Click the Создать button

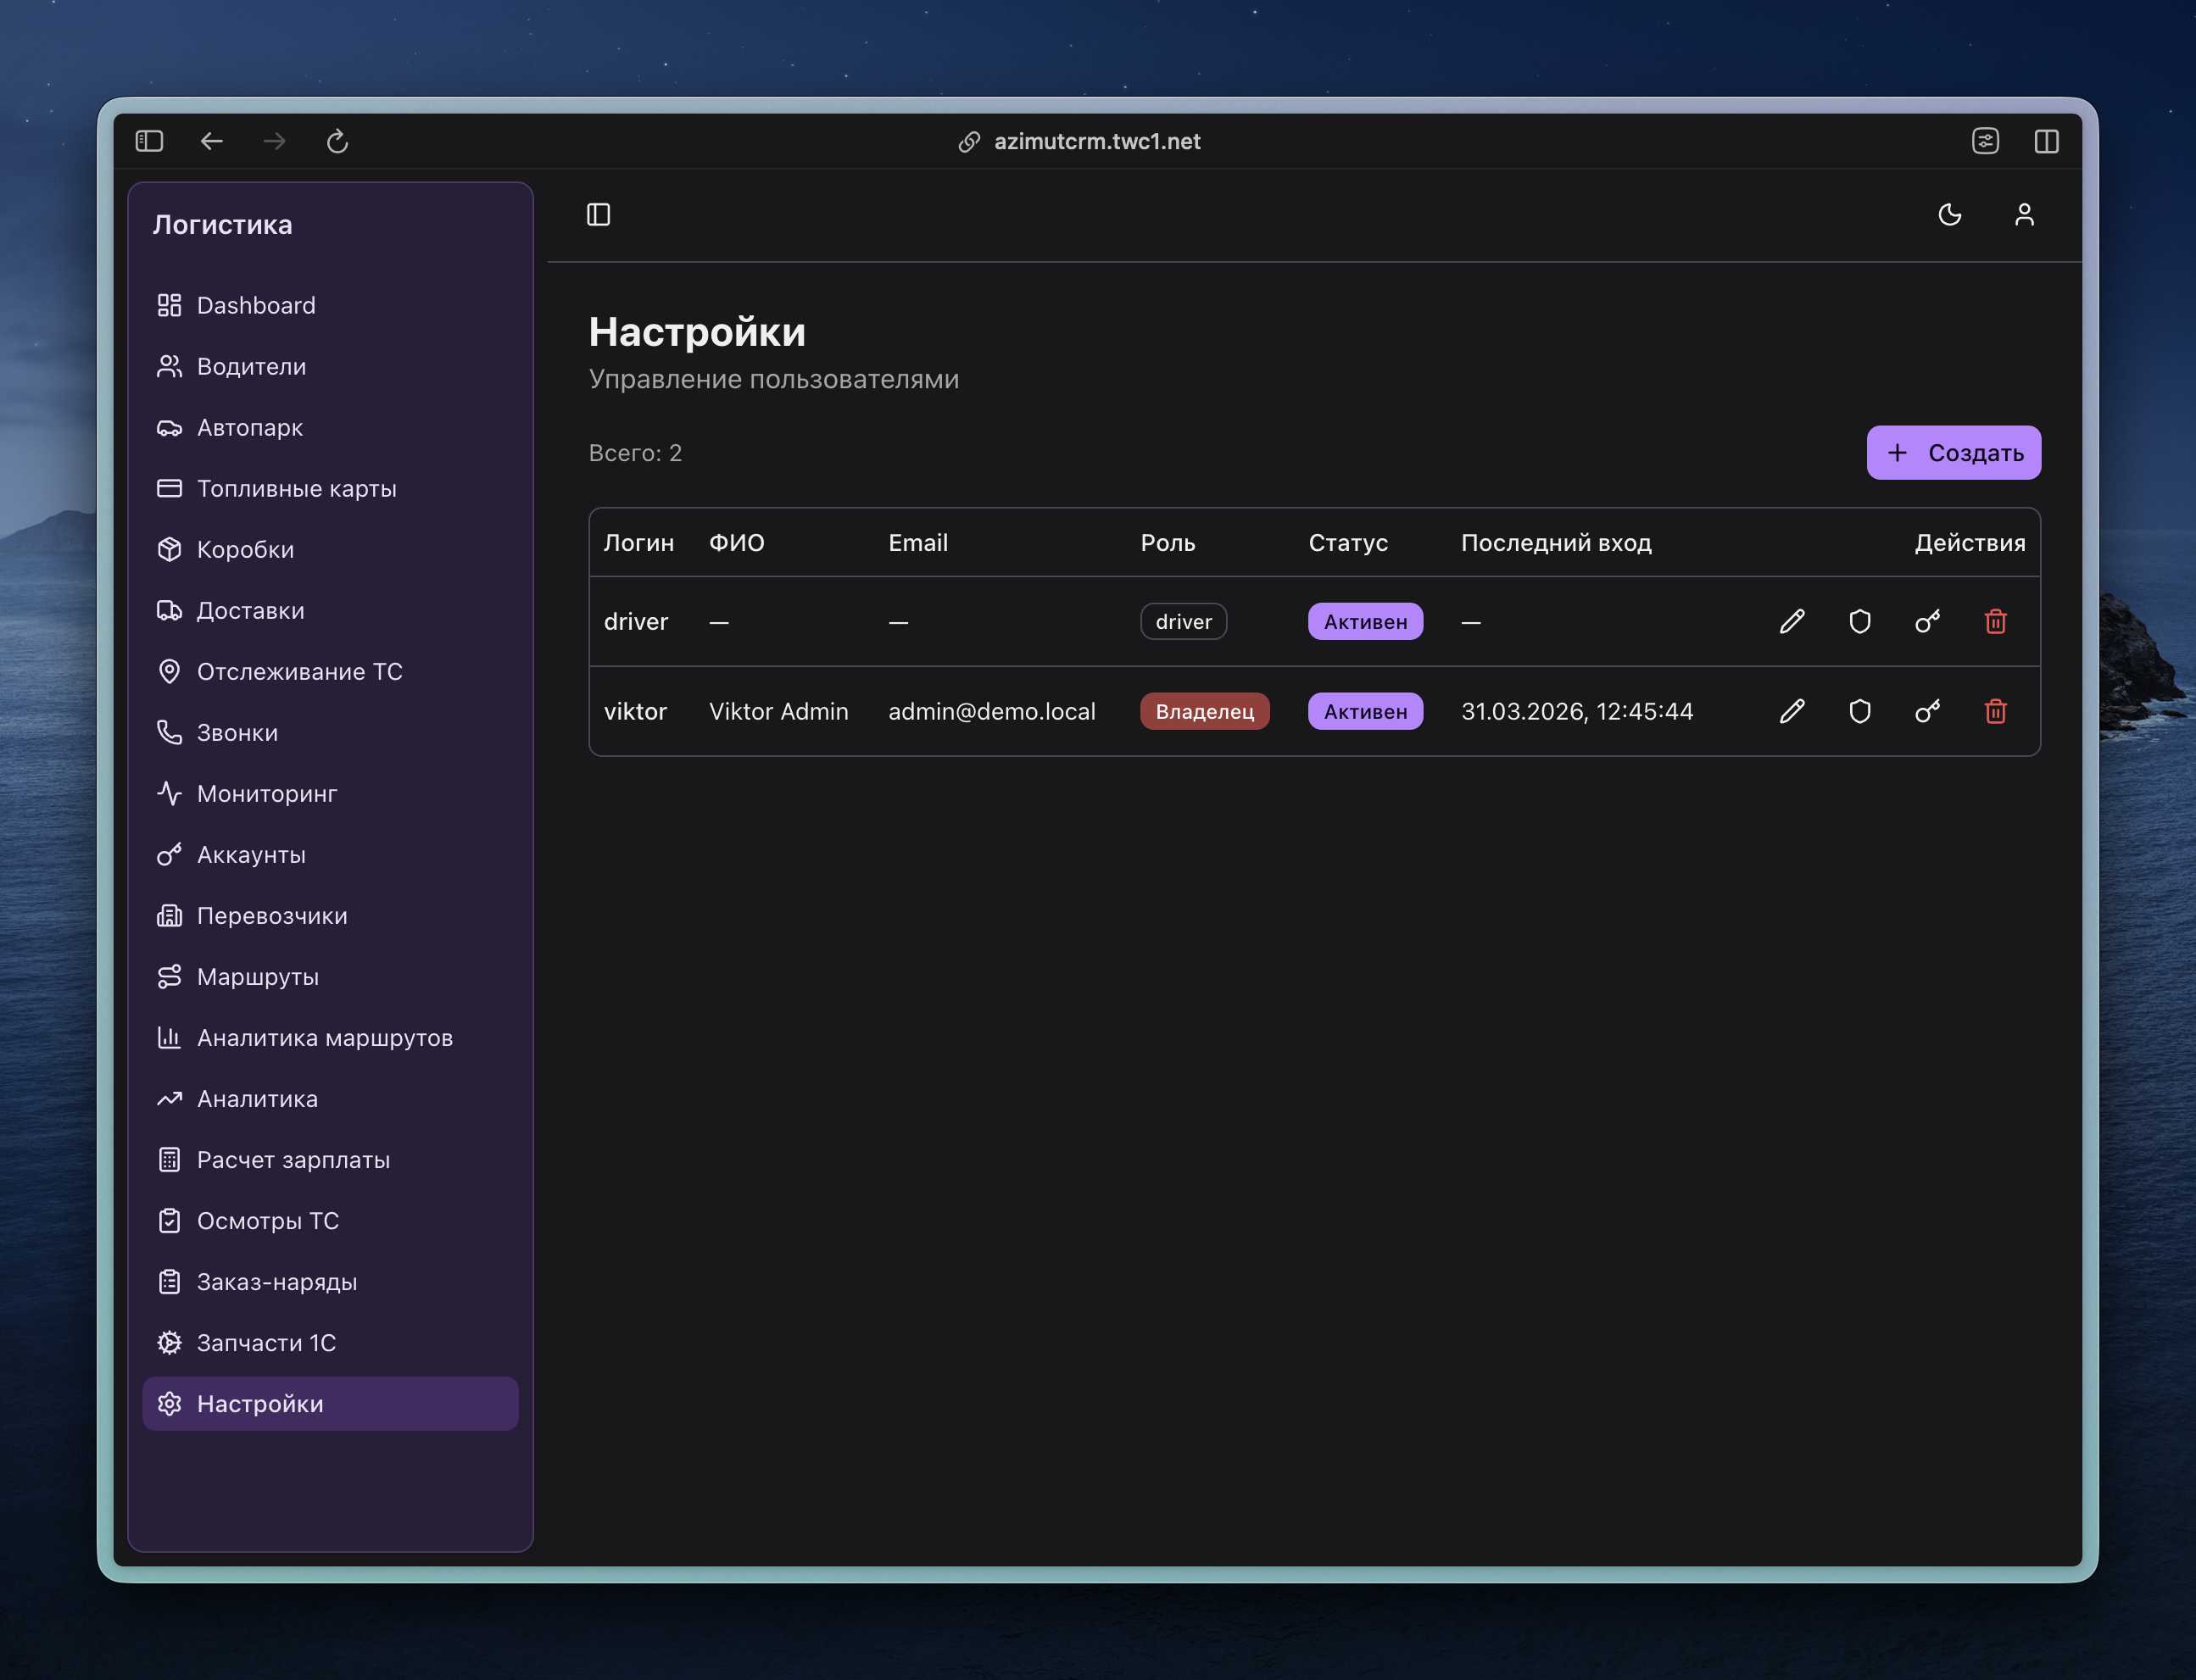pos(1952,453)
